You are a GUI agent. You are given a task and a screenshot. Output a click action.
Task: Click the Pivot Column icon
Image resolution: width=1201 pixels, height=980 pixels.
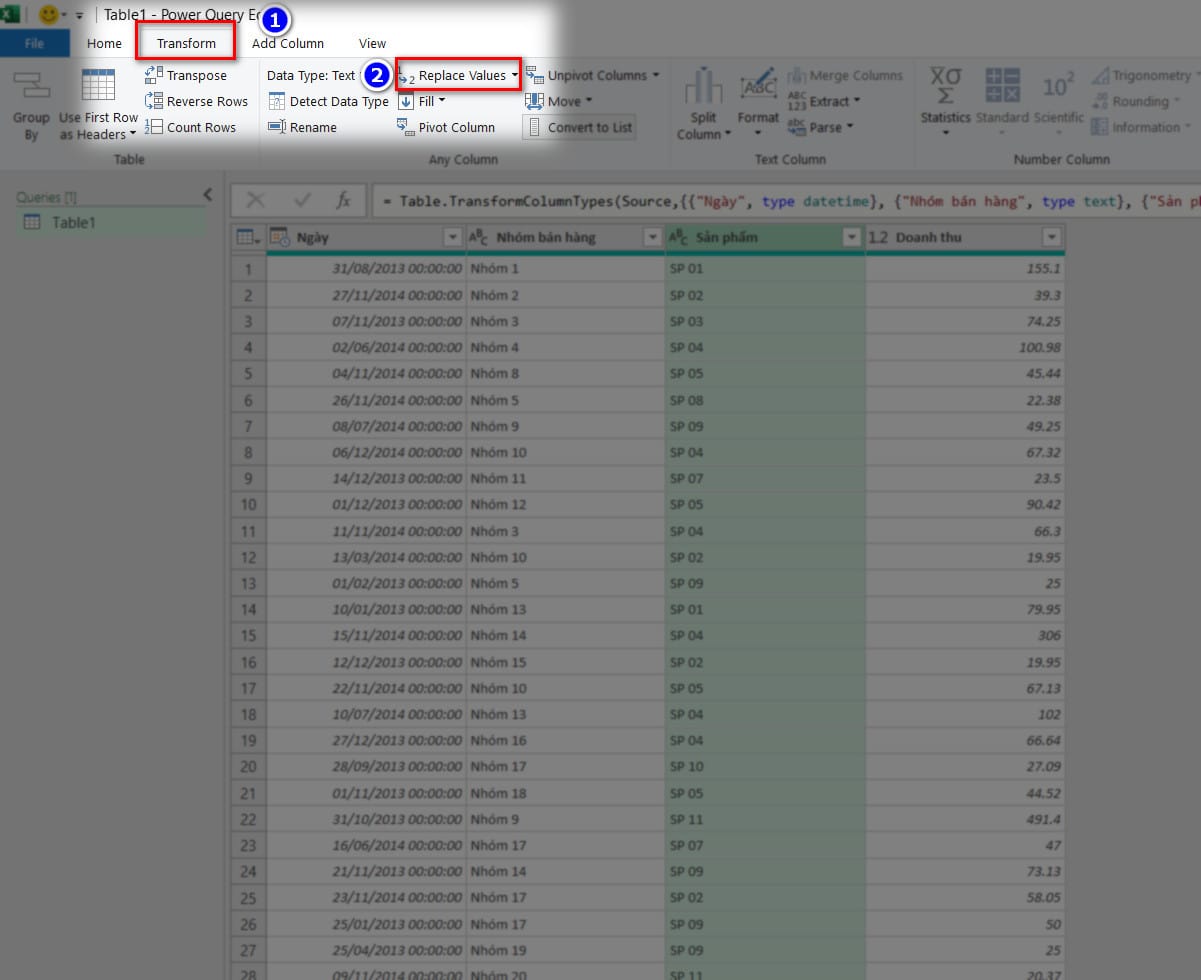point(406,127)
